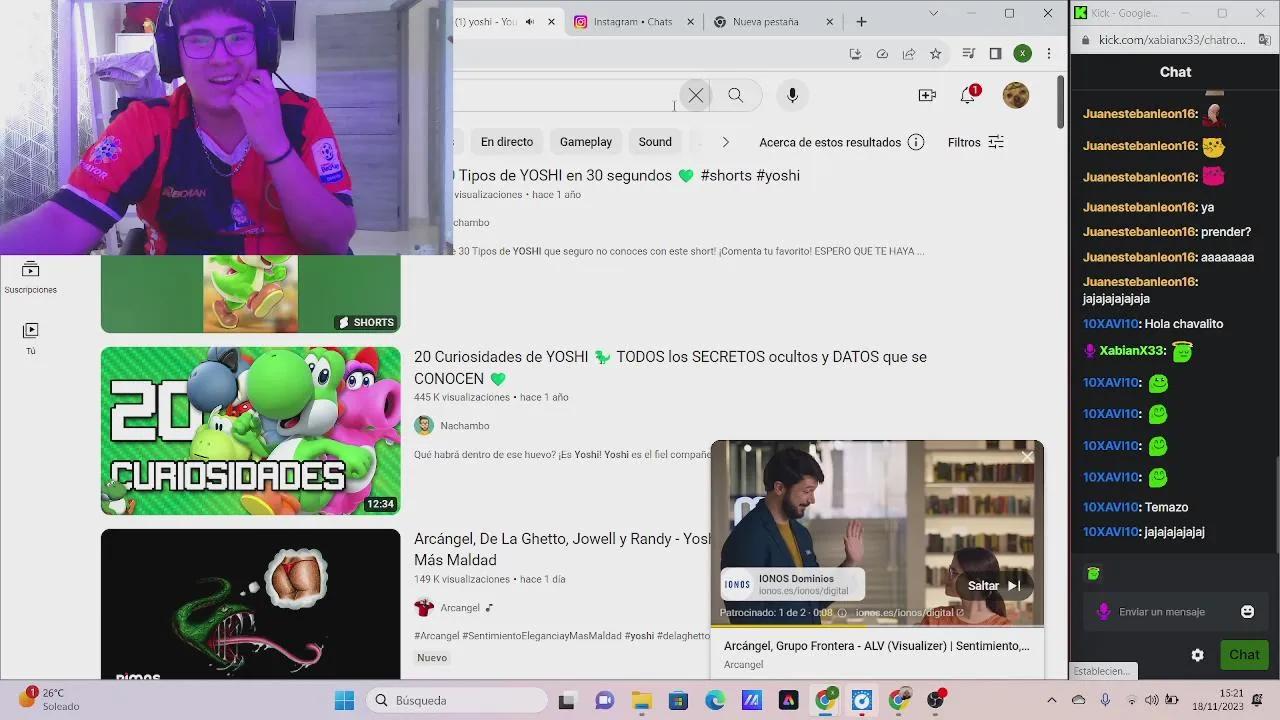Open Suscripciones in the YouTube sidebar
This screenshot has width=1280, height=720.
pos(30,277)
